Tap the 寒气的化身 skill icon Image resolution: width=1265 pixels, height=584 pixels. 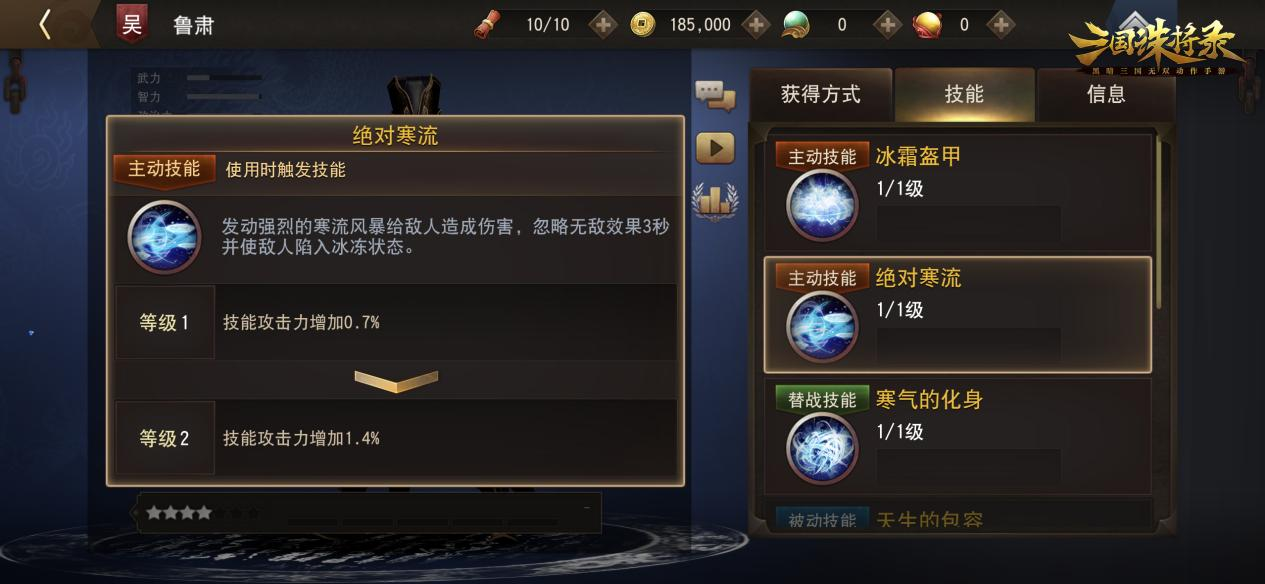click(822, 448)
